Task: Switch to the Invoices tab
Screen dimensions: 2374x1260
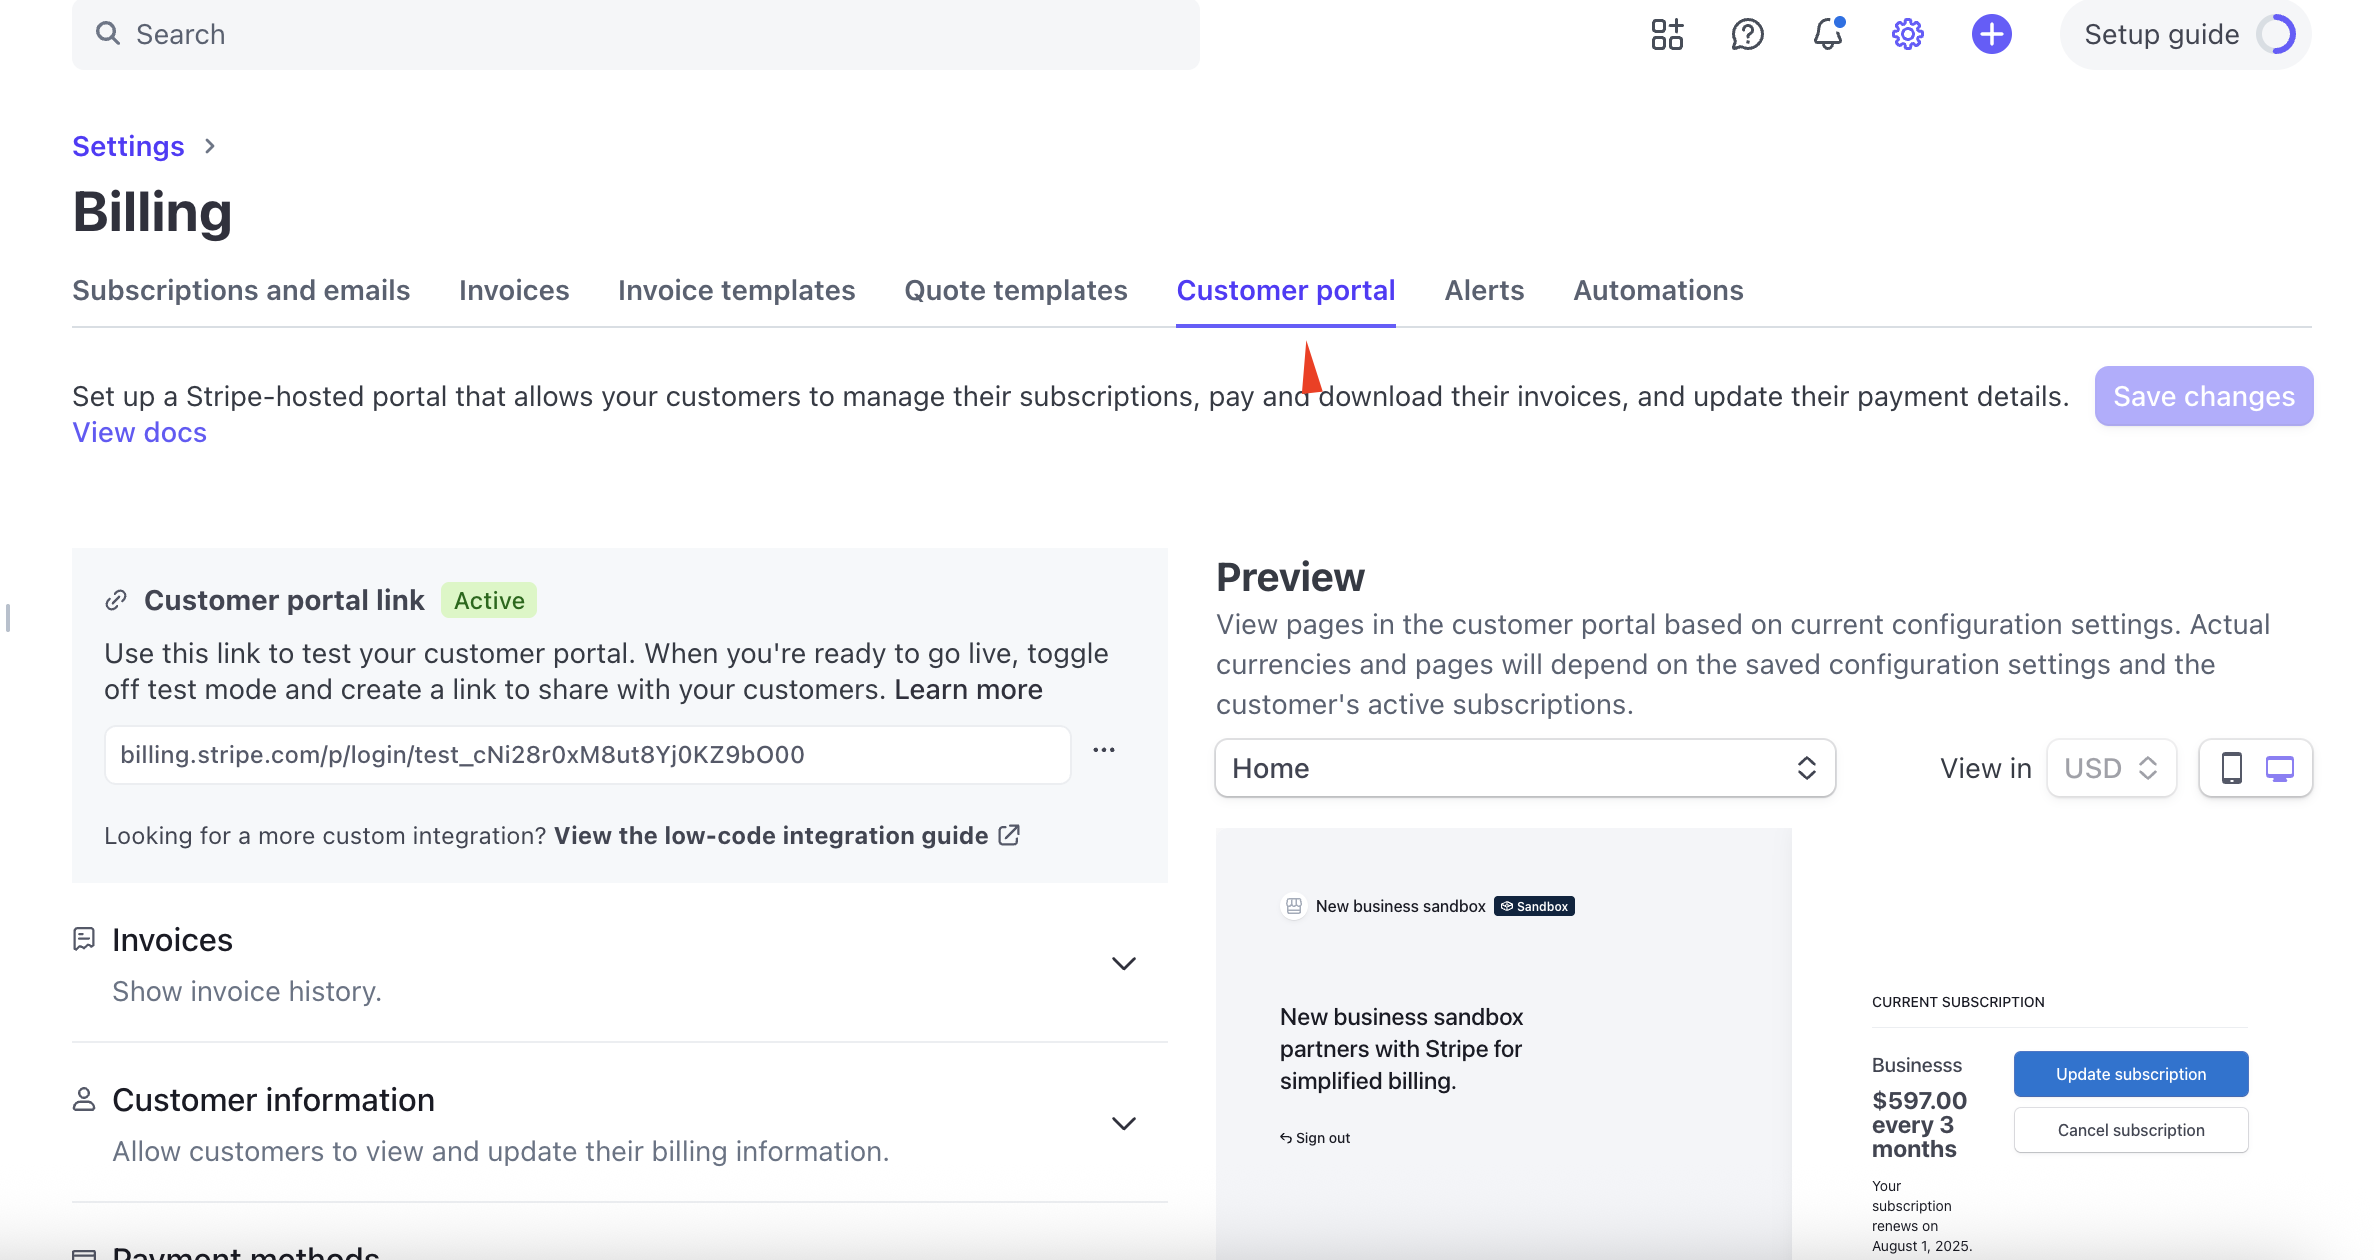Action: [x=514, y=290]
